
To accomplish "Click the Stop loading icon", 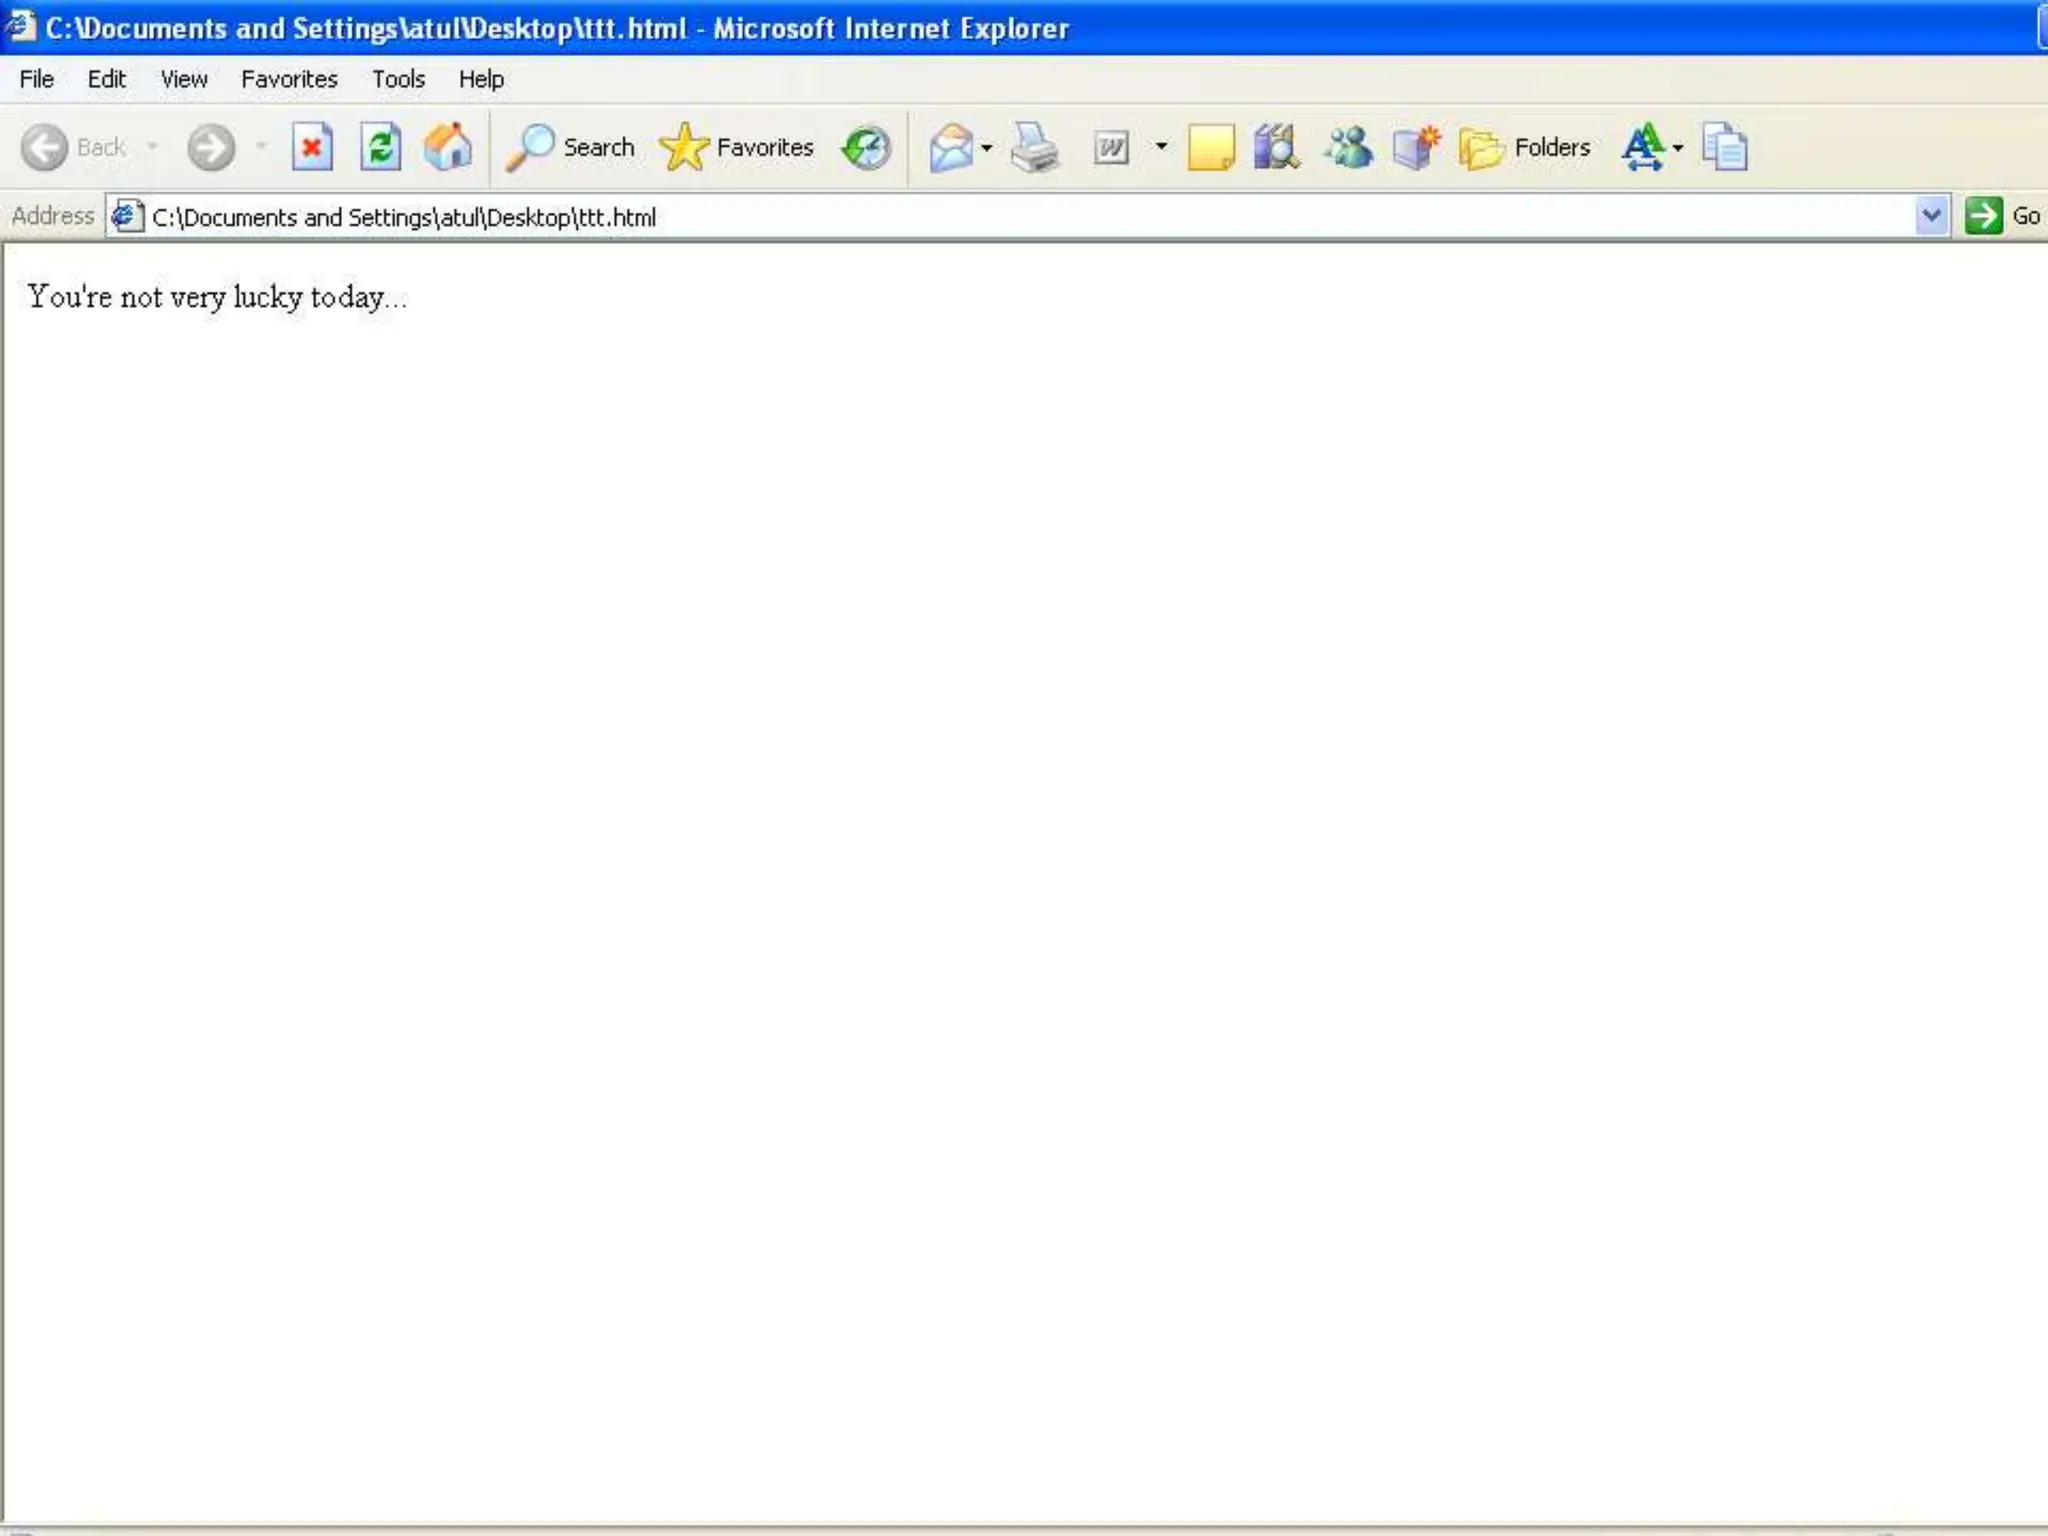I will (312, 148).
